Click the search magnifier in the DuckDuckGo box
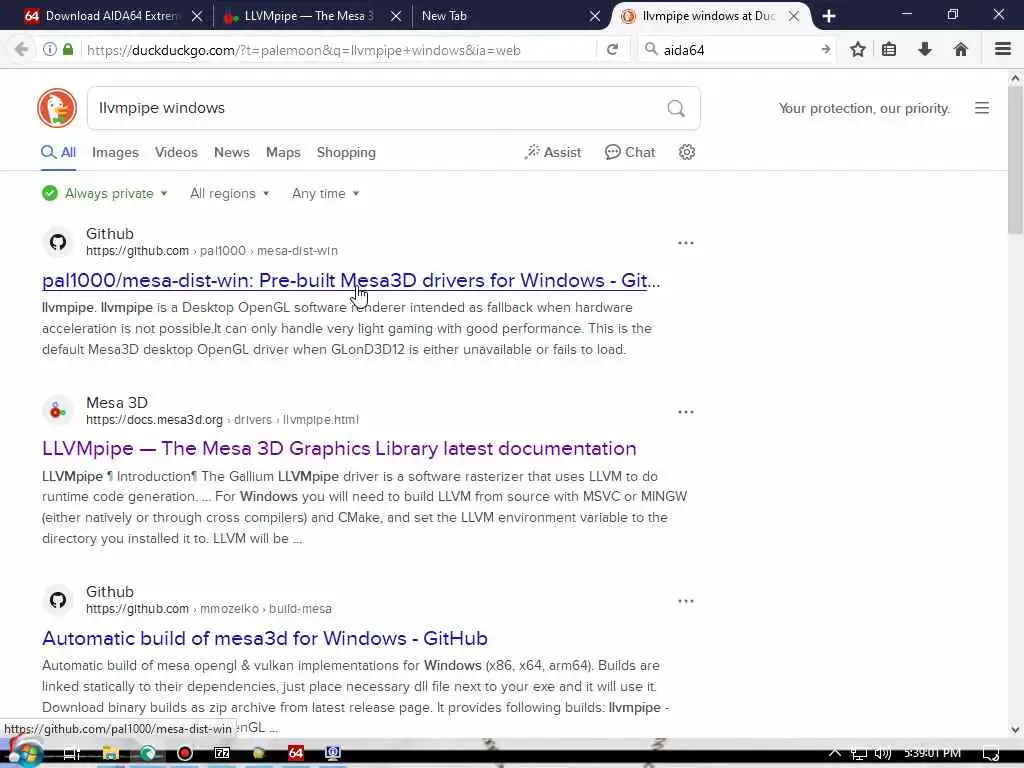Viewport: 1024px width, 768px height. coord(676,108)
